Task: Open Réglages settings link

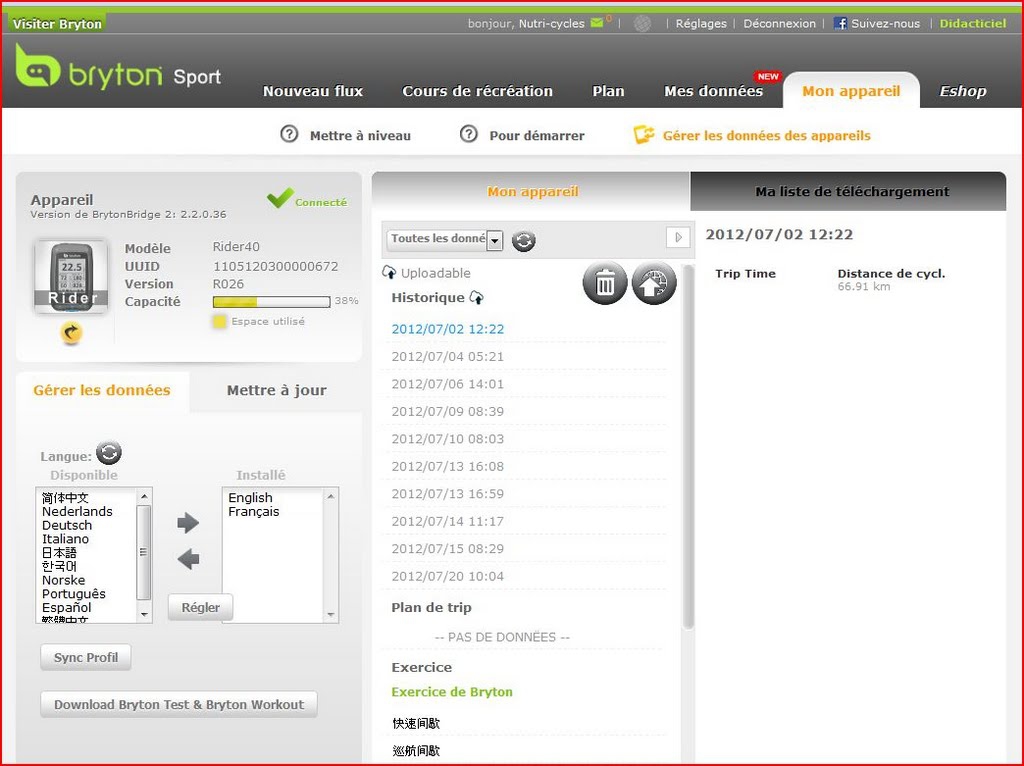Action: coord(701,24)
